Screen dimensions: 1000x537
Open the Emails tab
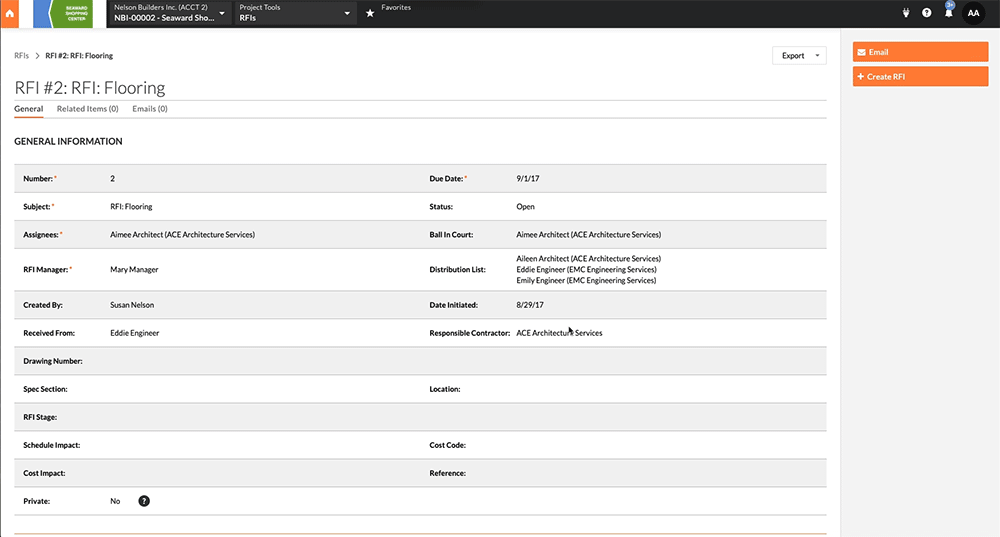point(150,109)
